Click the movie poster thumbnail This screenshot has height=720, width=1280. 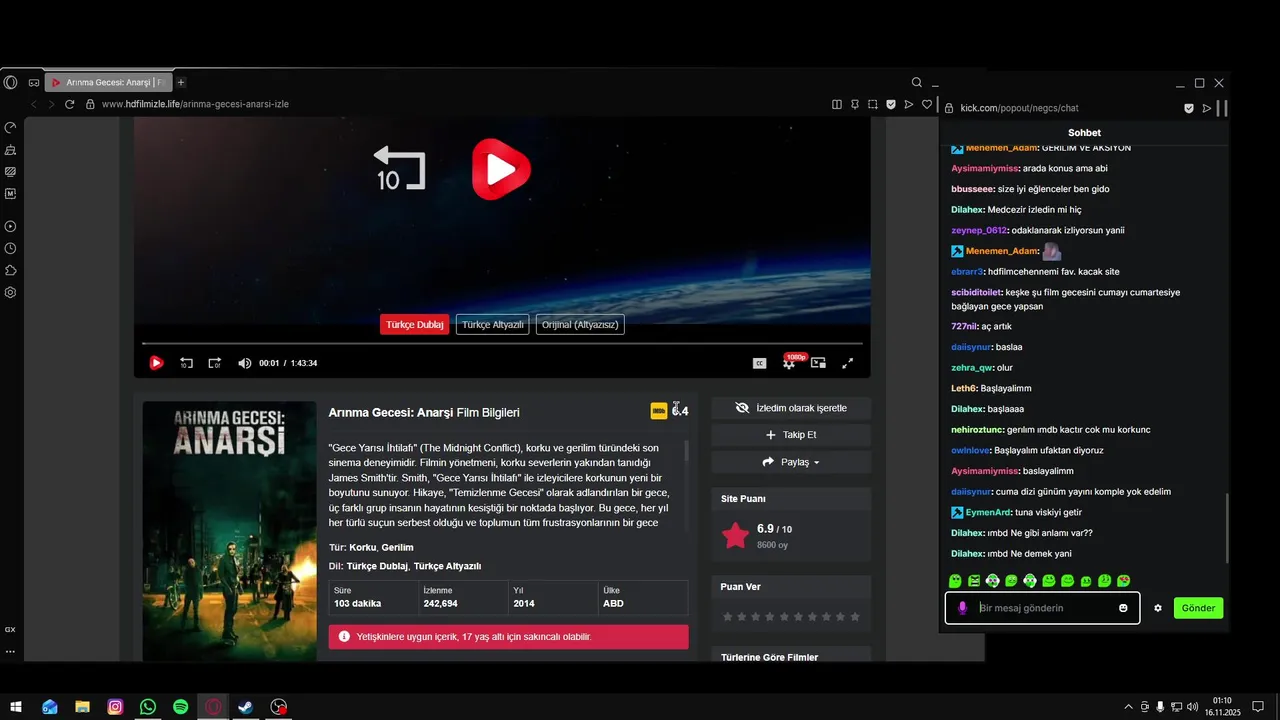(x=229, y=531)
